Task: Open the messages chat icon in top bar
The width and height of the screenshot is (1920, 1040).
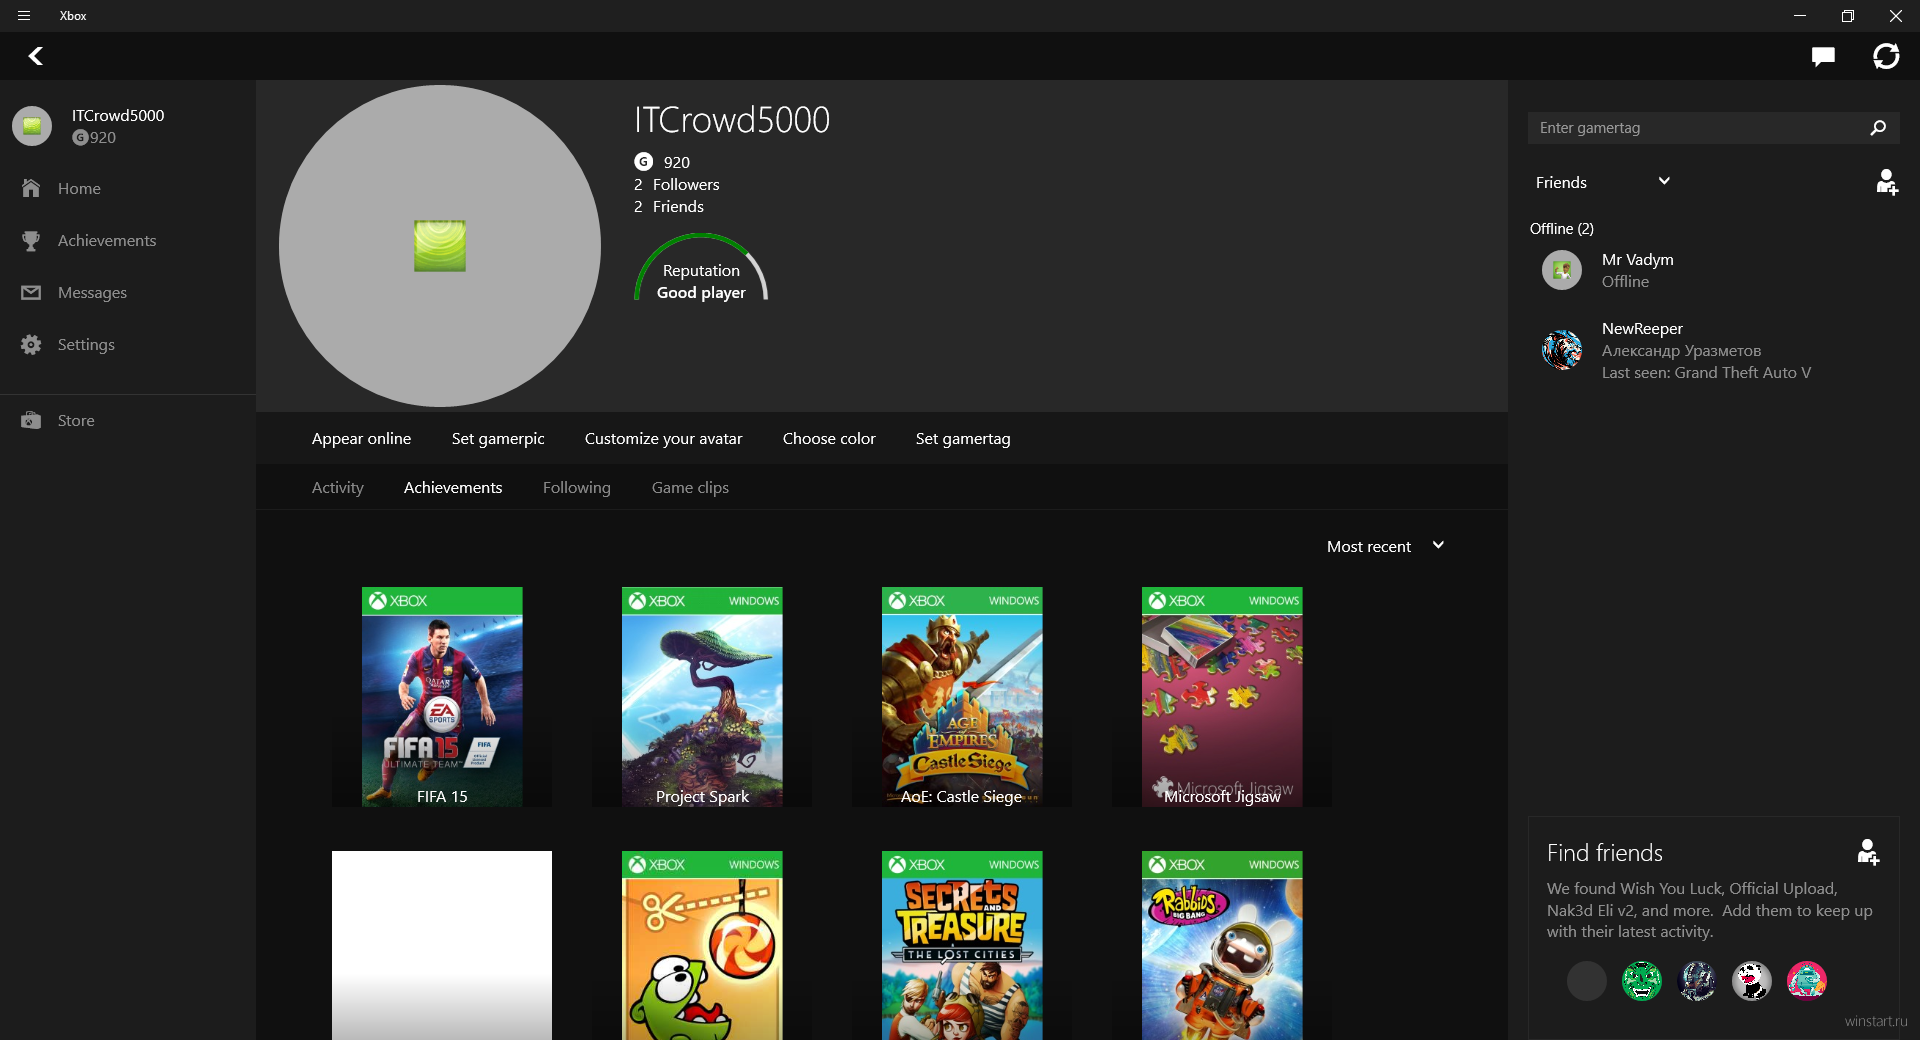Action: [x=1823, y=57]
